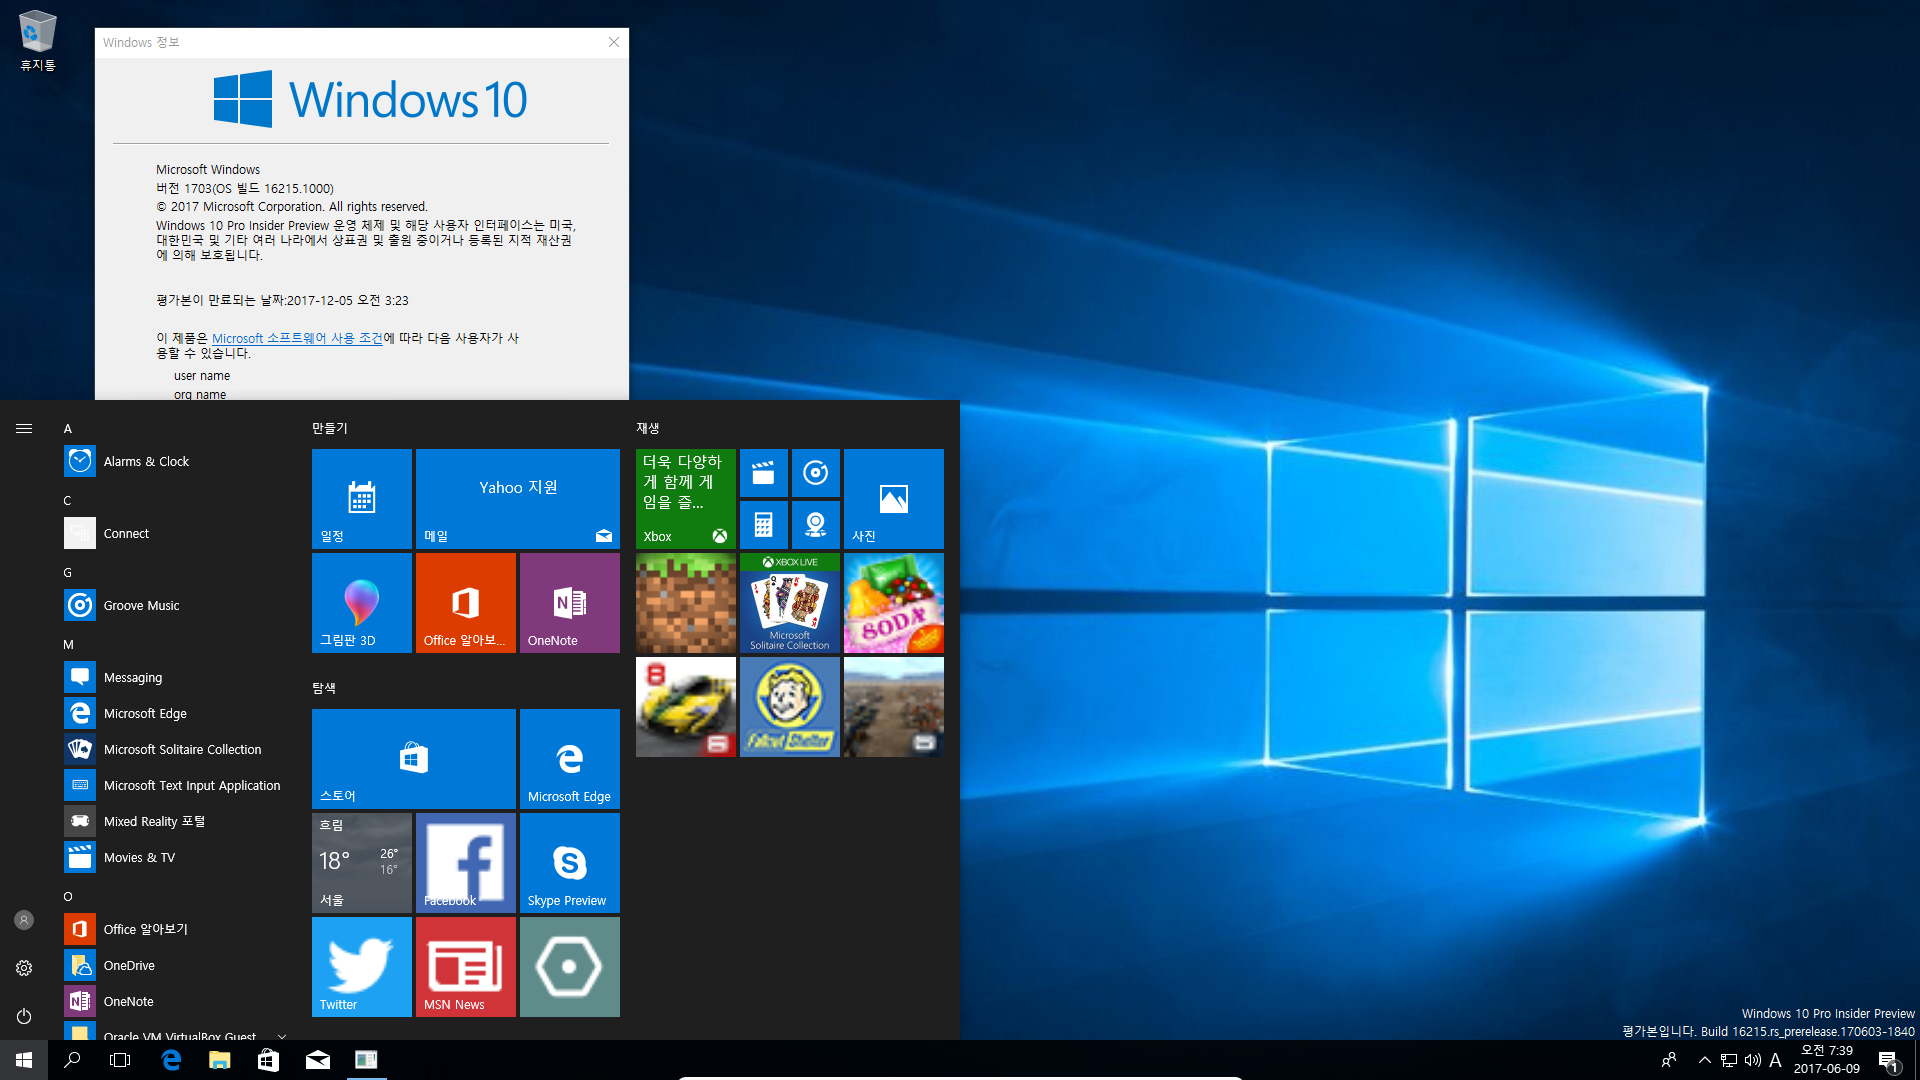Open the Candy Crush Soda tile

coord(894,603)
